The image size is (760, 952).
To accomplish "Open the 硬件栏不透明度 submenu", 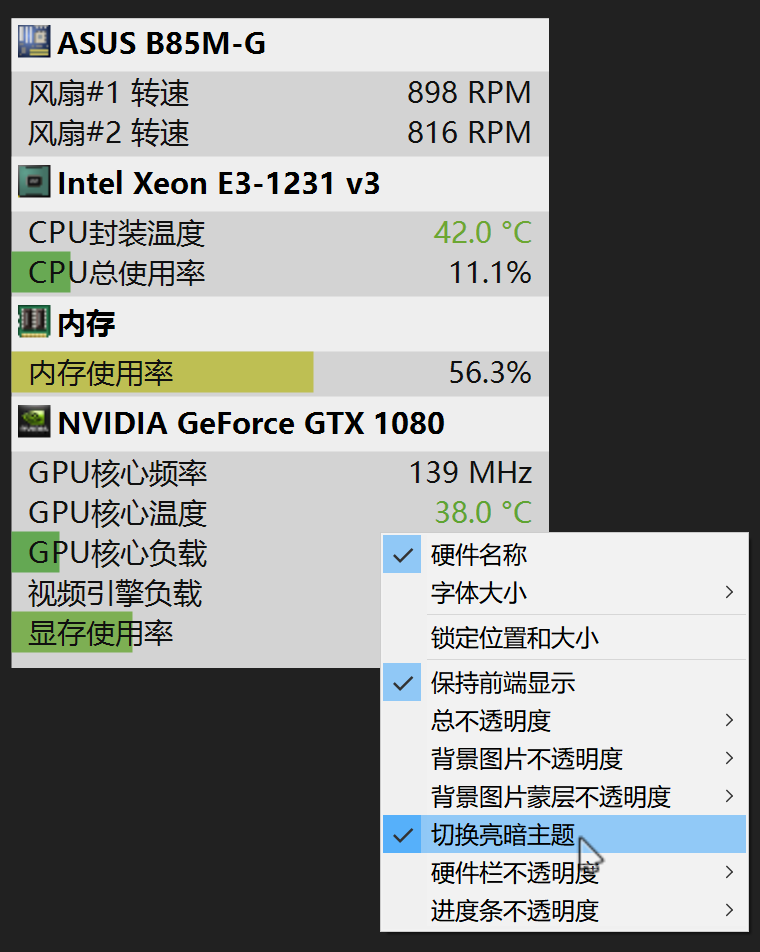I will click(x=515, y=873).
